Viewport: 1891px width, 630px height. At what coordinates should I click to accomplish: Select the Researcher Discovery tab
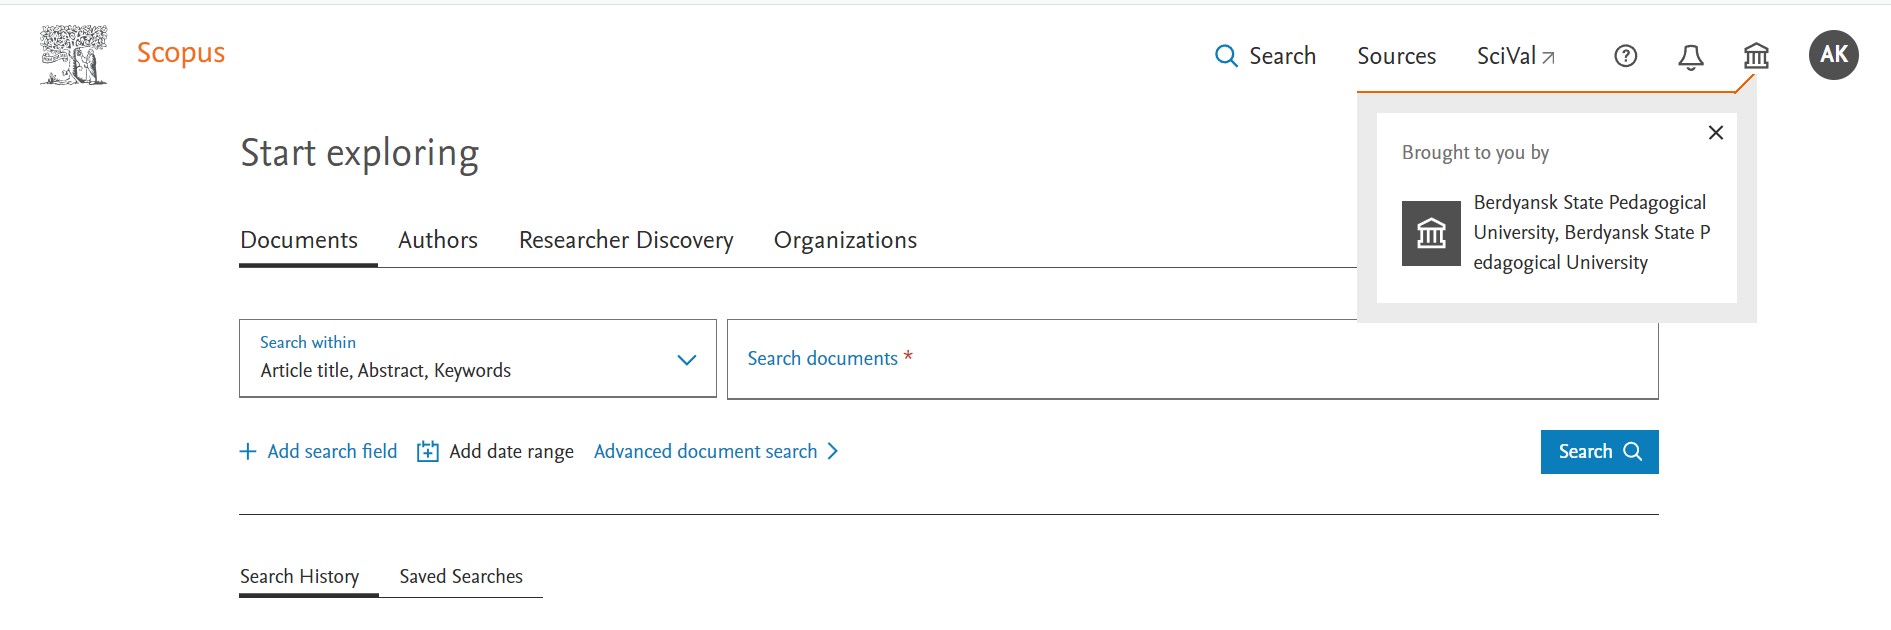click(626, 240)
